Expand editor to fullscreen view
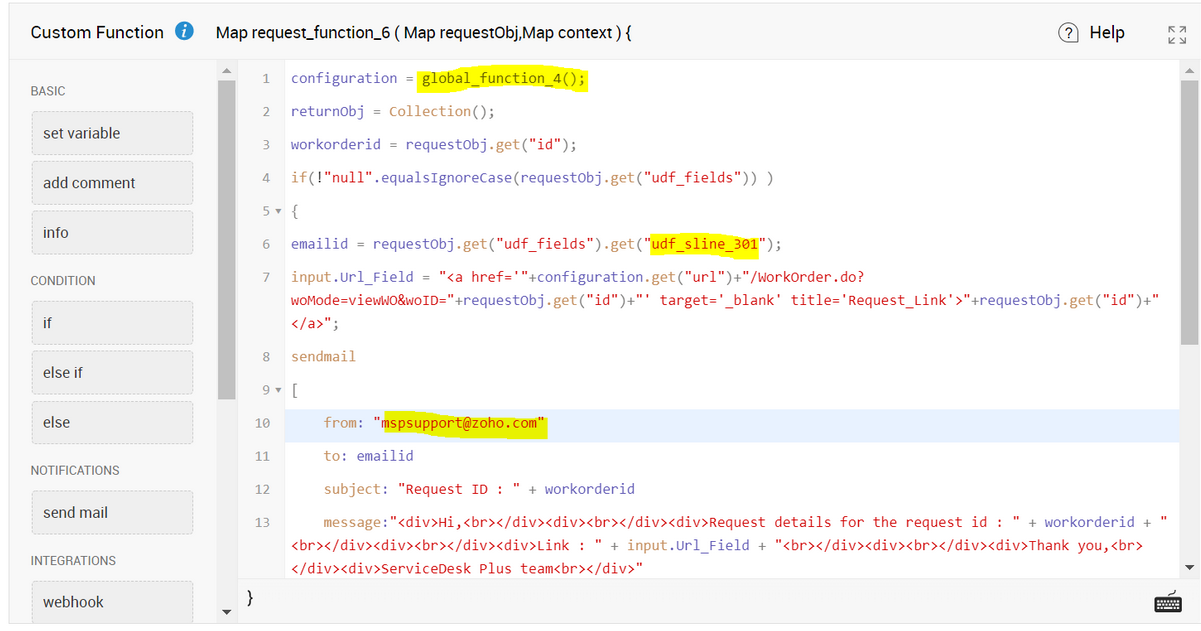The width and height of the screenshot is (1201, 631). (x=1175, y=34)
